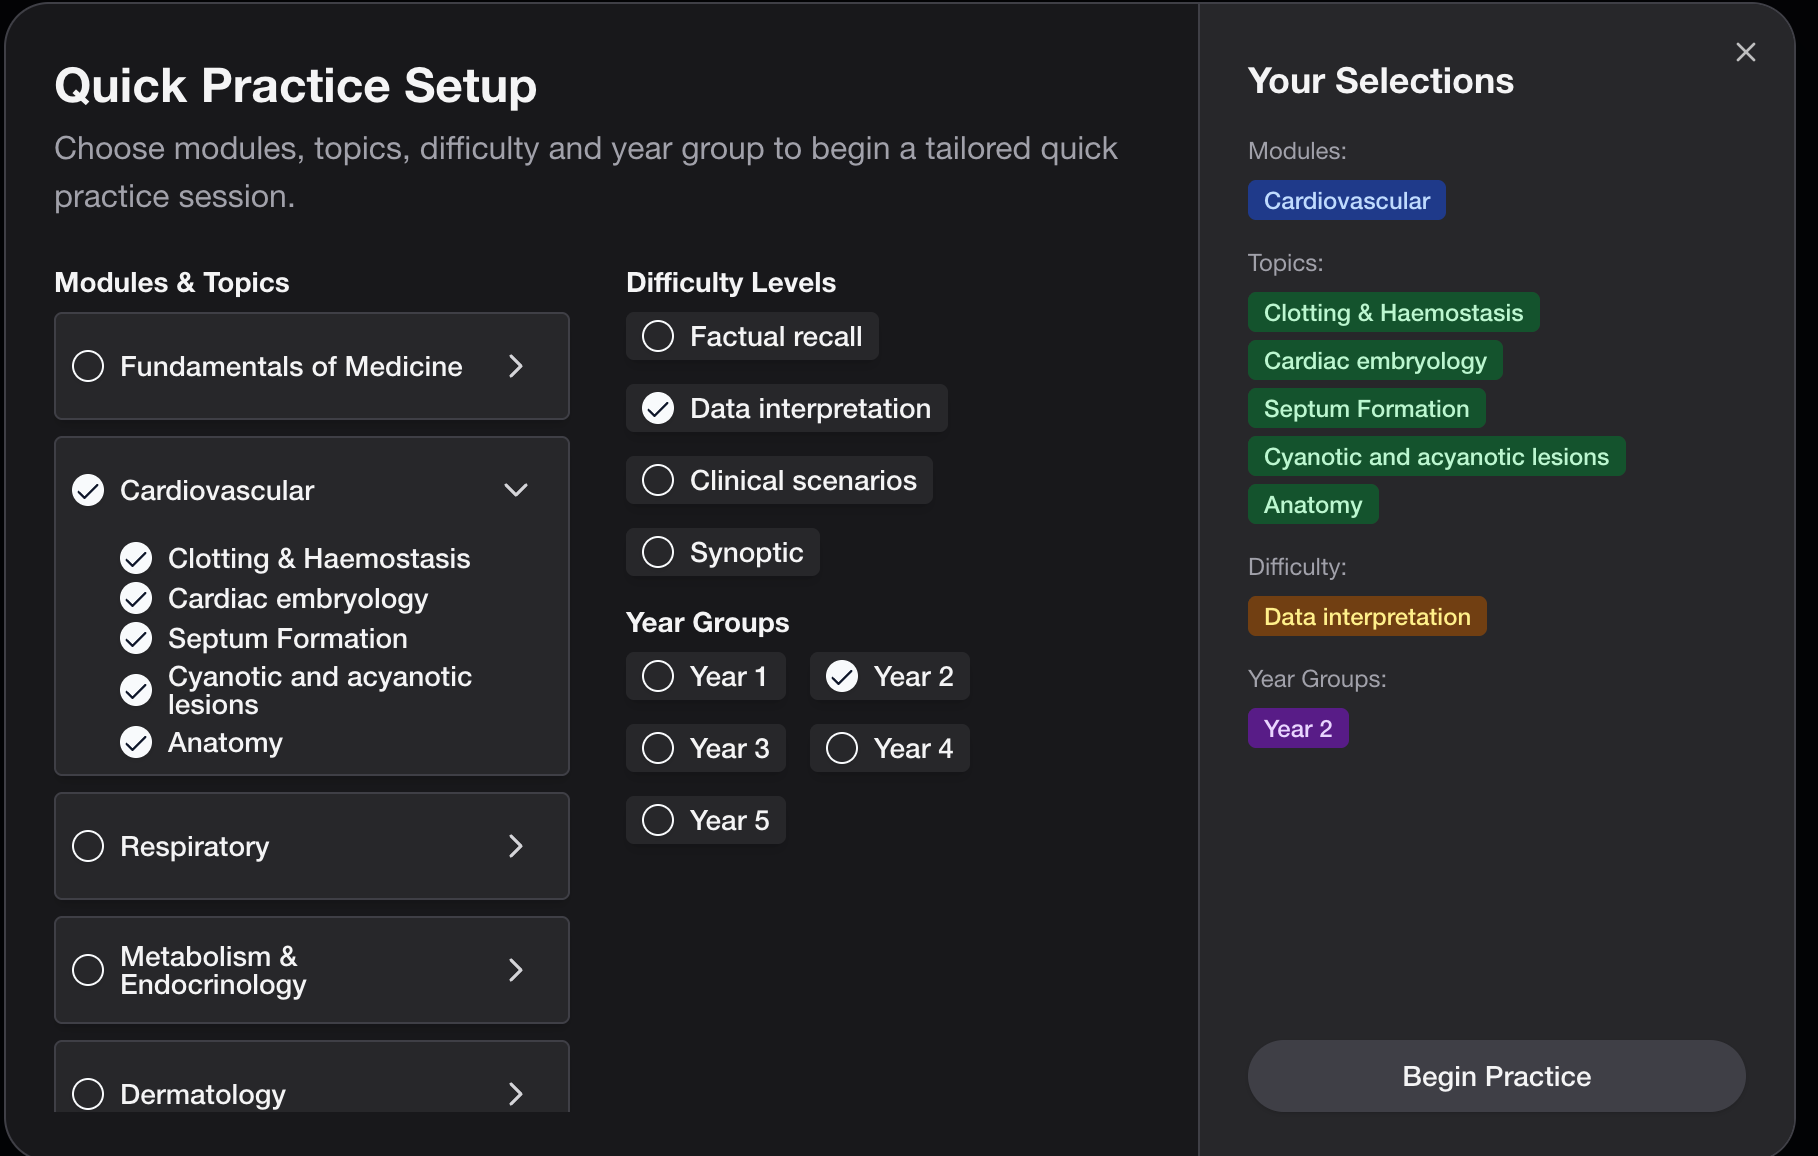Uncheck the Septum Formation topic
Image resolution: width=1818 pixels, height=1156 pixels.
click(x=136, y=638)
